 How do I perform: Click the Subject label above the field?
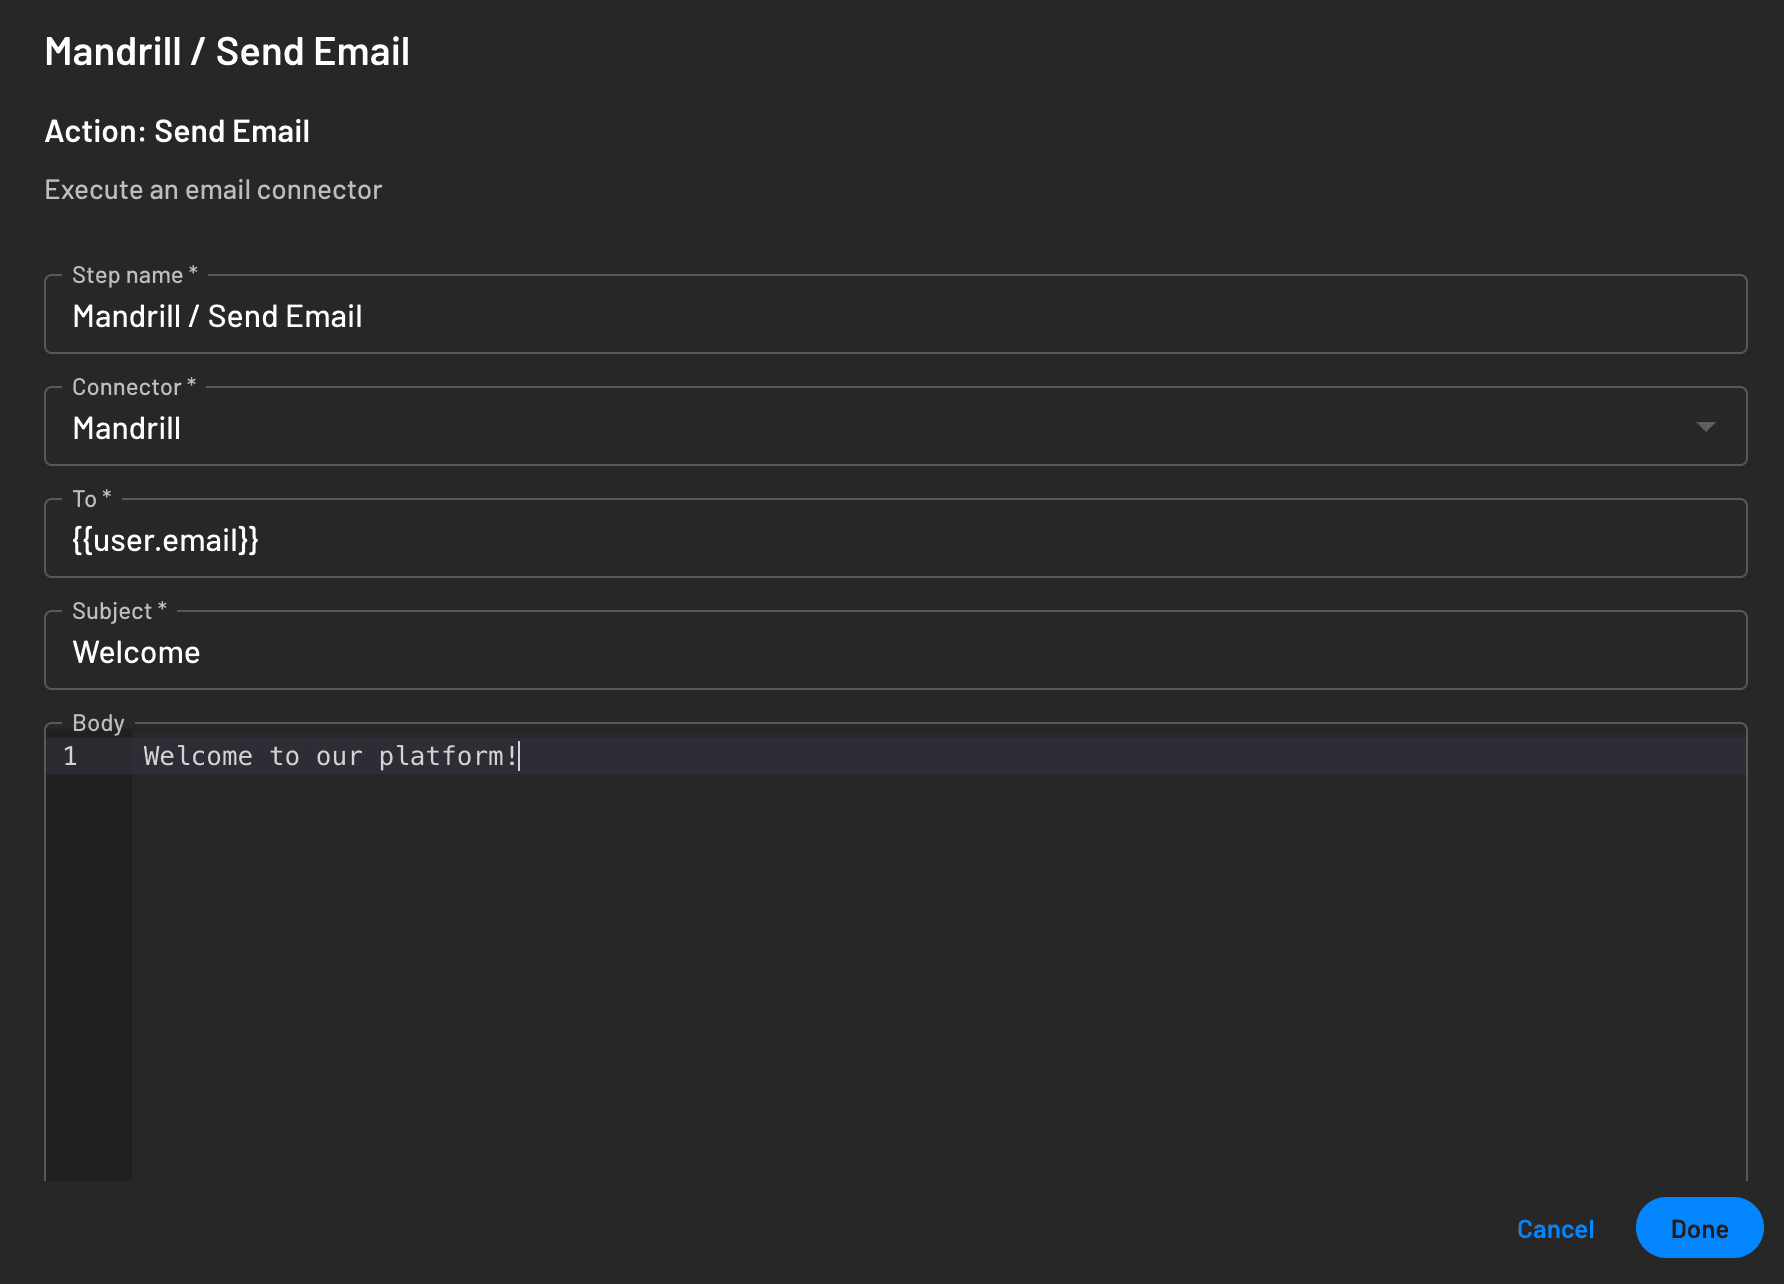tap(117, 610)
